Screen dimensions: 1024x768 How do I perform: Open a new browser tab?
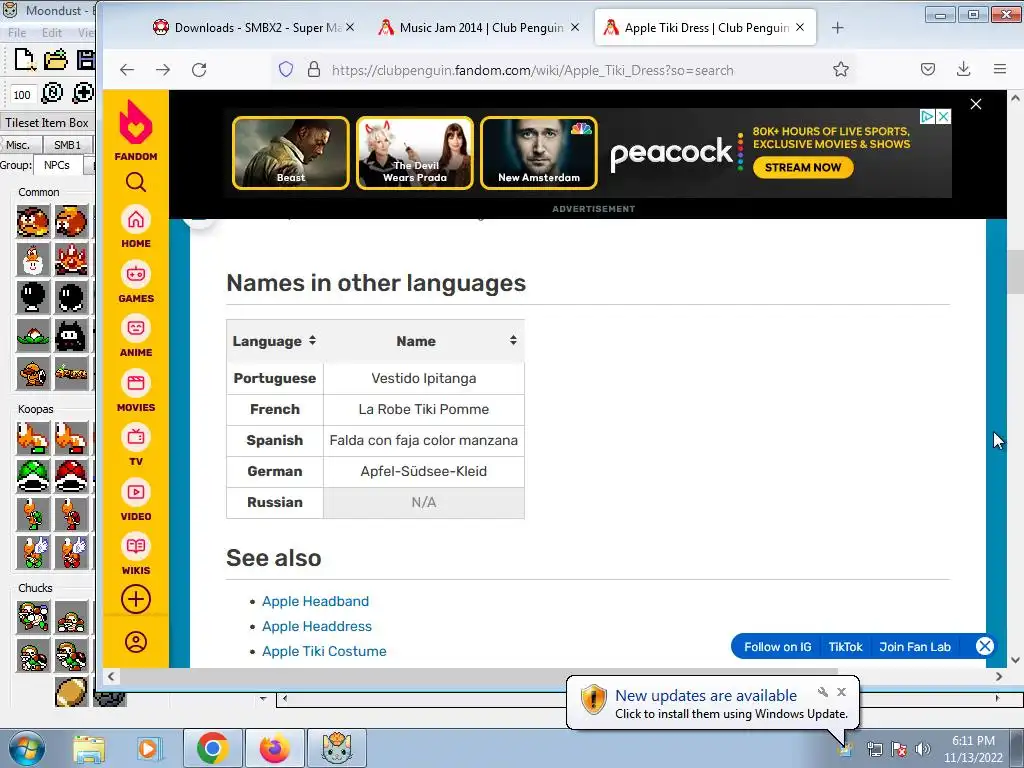838,27
